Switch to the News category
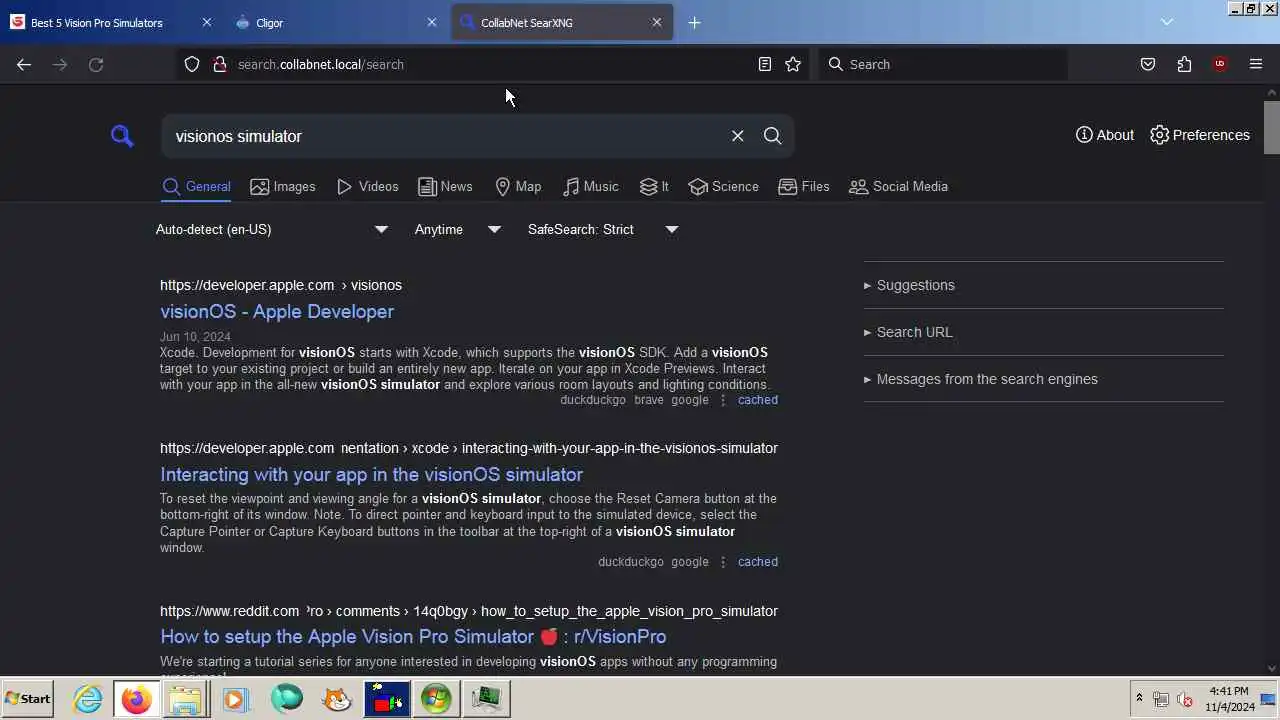This screenshot has height=720, width=1280. [445, 186]
